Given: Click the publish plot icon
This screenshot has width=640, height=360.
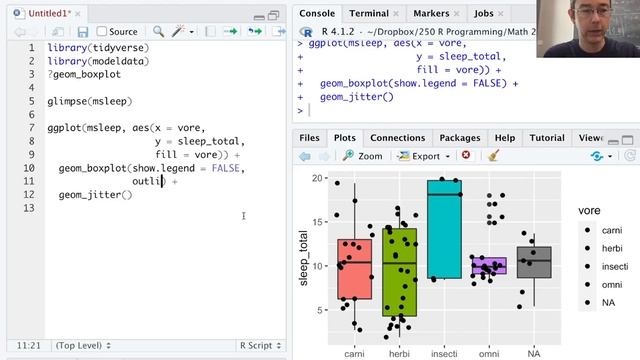Looking at the screenshot, I should [x=597, y=156].
